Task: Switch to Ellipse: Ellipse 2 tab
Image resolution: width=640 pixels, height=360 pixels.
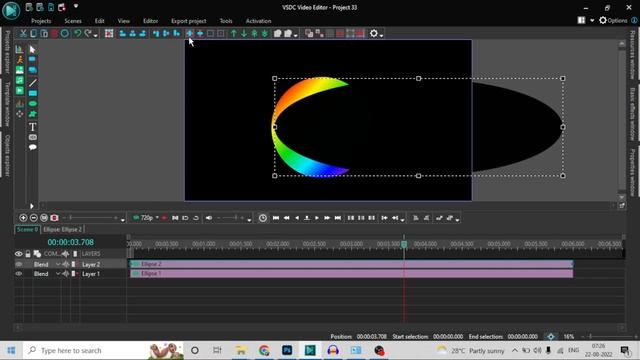Action: [62, 229]
